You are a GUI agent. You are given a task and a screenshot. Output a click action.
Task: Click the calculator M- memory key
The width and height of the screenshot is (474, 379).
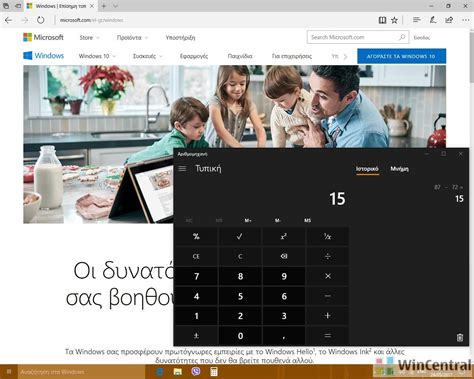pyautogui.click(x=278, y=220)
